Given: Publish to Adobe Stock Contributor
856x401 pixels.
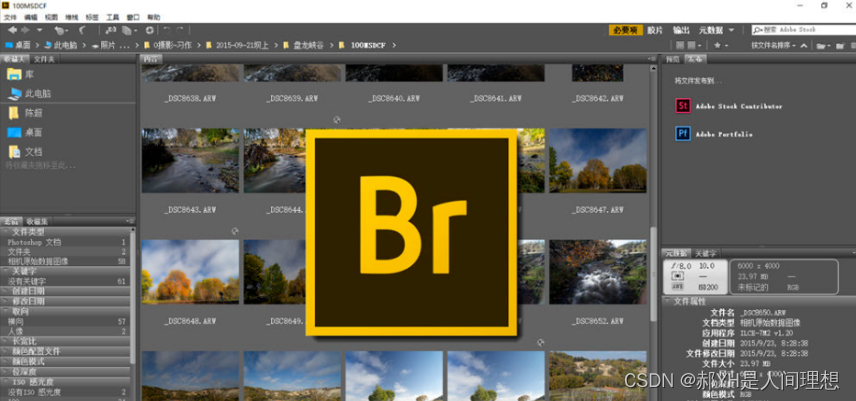Looking at the screenshot, I should [x=729, y=106].
